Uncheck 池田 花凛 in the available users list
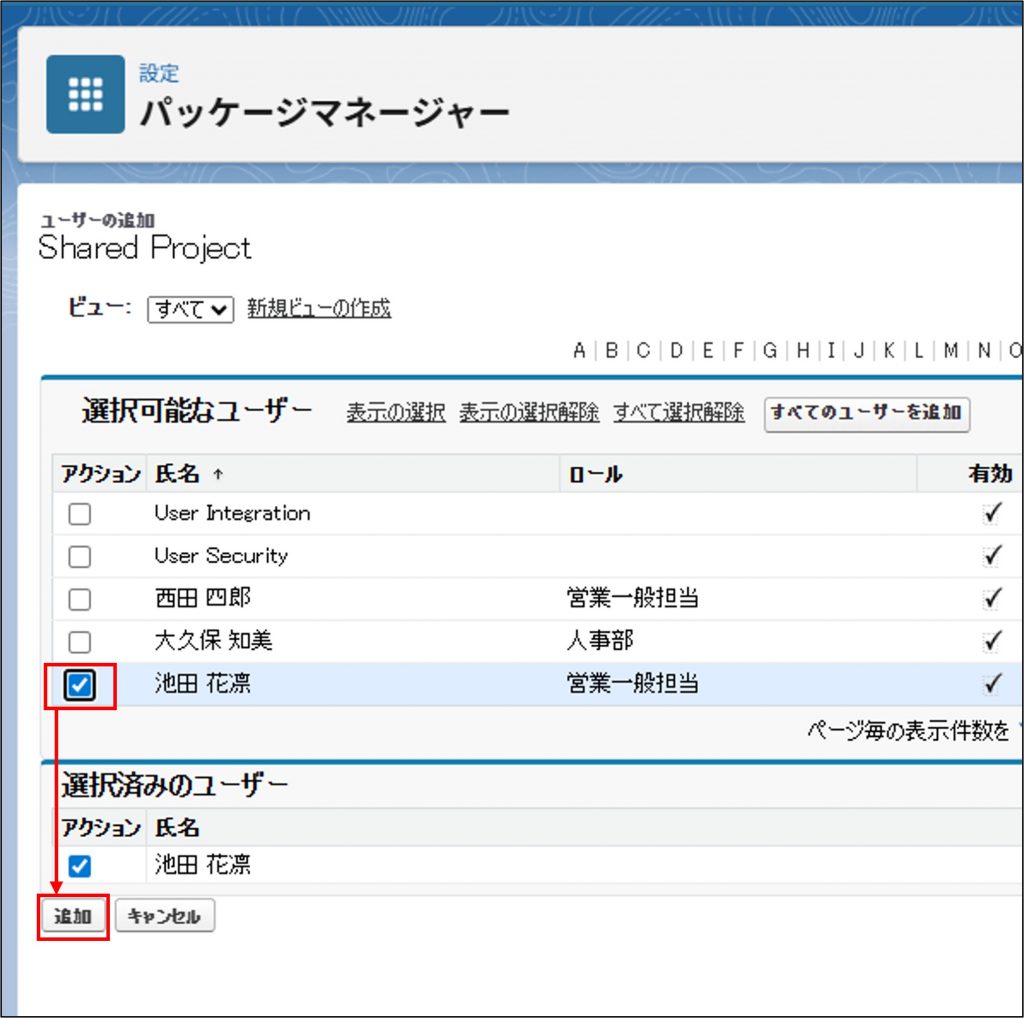The height and width of the screenshot is (1018, 1024). click(80, 685)
